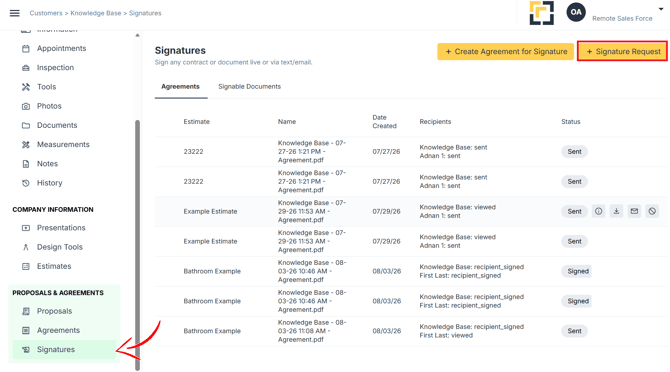
Task: Click email icon on Example Estimate row
Action: pyautogui.click(x=634, y=211)
